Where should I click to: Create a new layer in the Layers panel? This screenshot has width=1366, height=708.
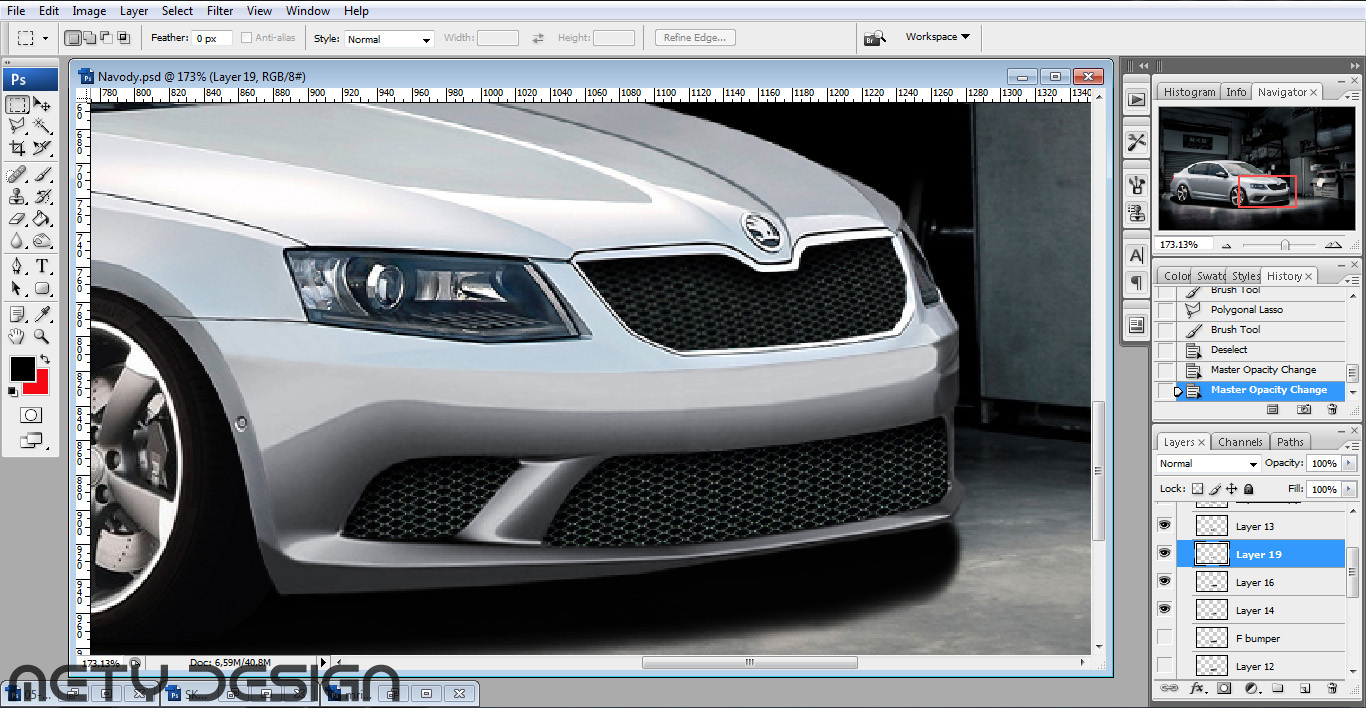click(1305, 688)
